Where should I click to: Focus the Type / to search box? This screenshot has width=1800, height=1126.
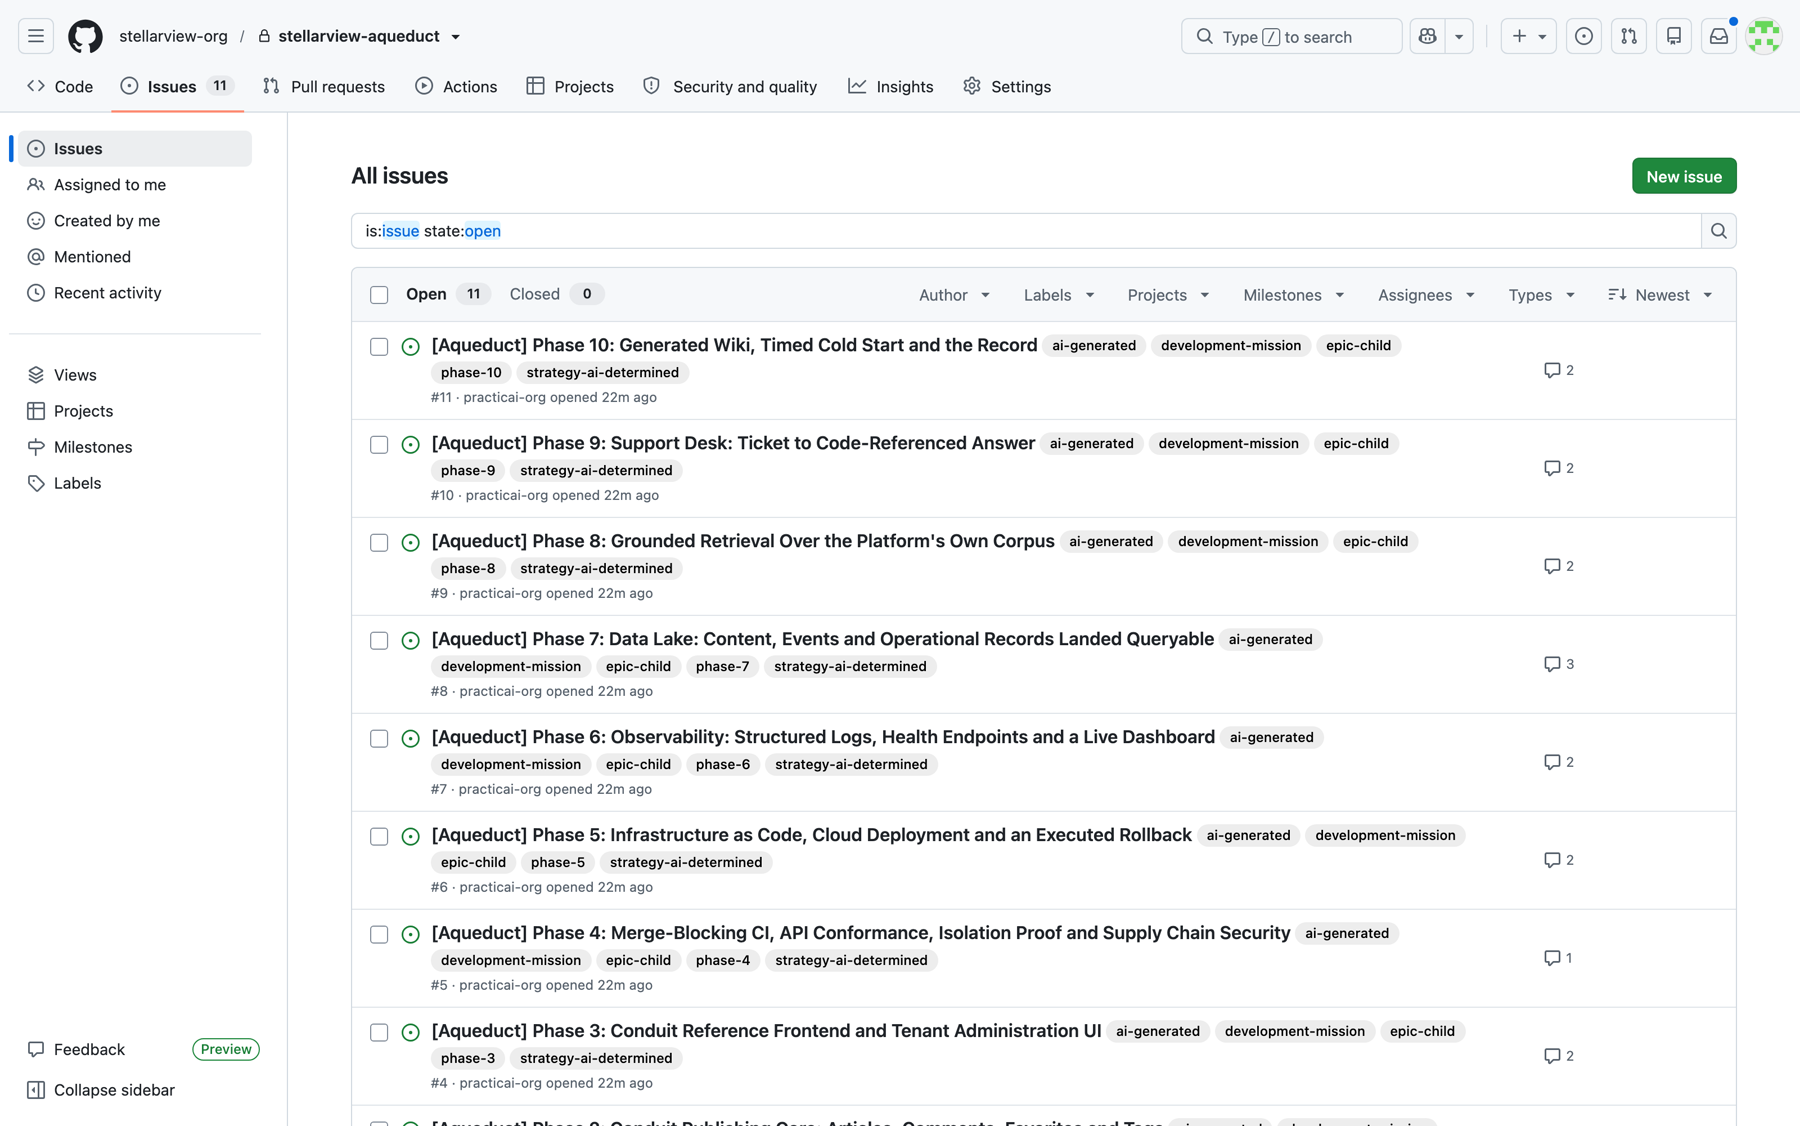[1291, 36]
